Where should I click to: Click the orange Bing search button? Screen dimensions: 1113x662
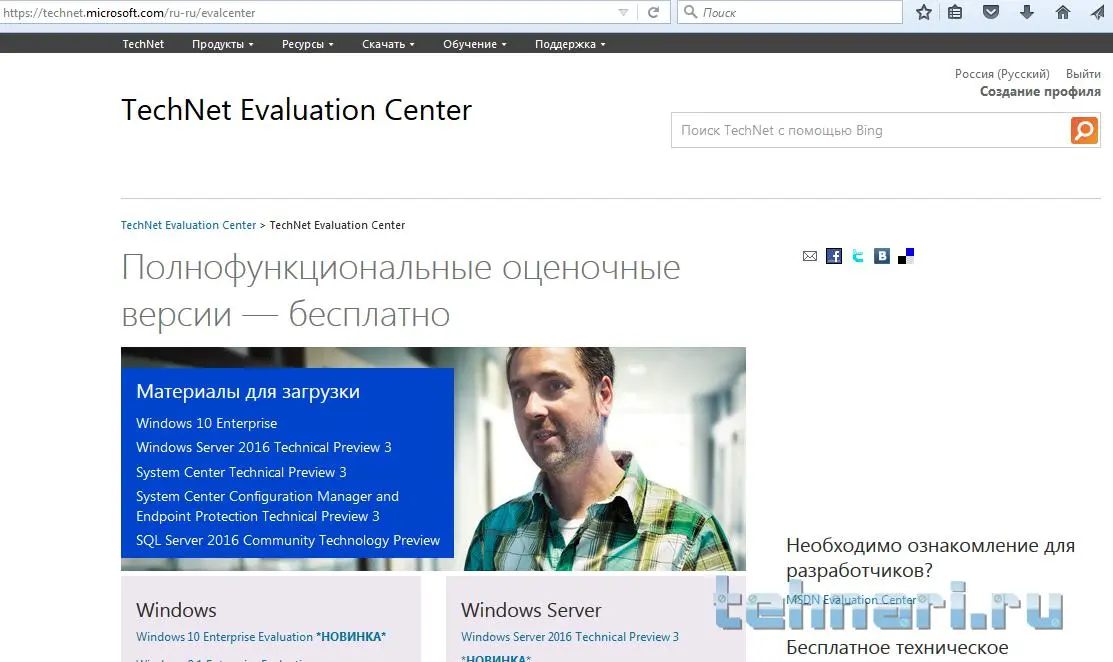(x=1084, y=130)
